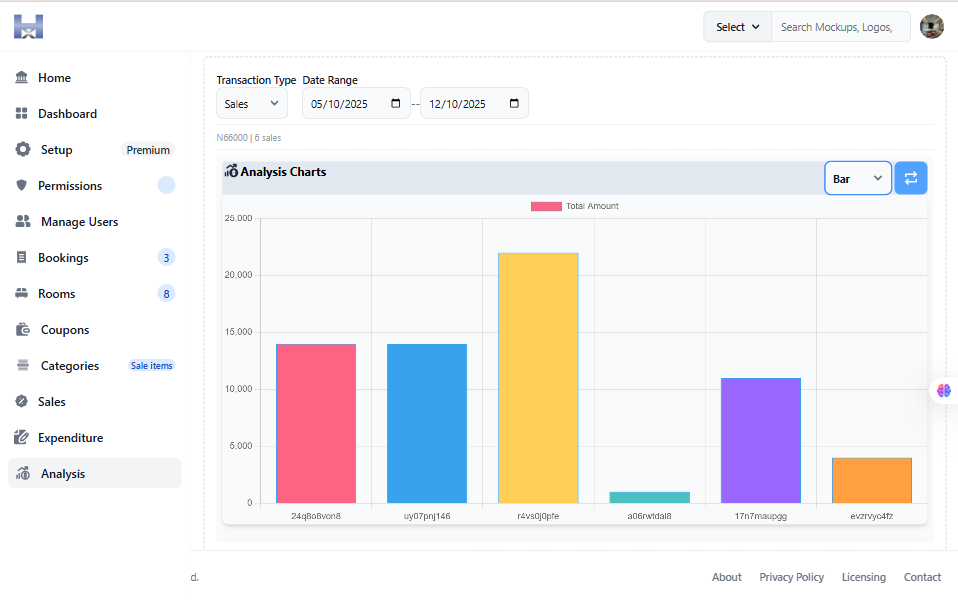This screenshot has width=958, height=600.
Task: Click the Home building icon in sidebar
Action: click(22, 78)
